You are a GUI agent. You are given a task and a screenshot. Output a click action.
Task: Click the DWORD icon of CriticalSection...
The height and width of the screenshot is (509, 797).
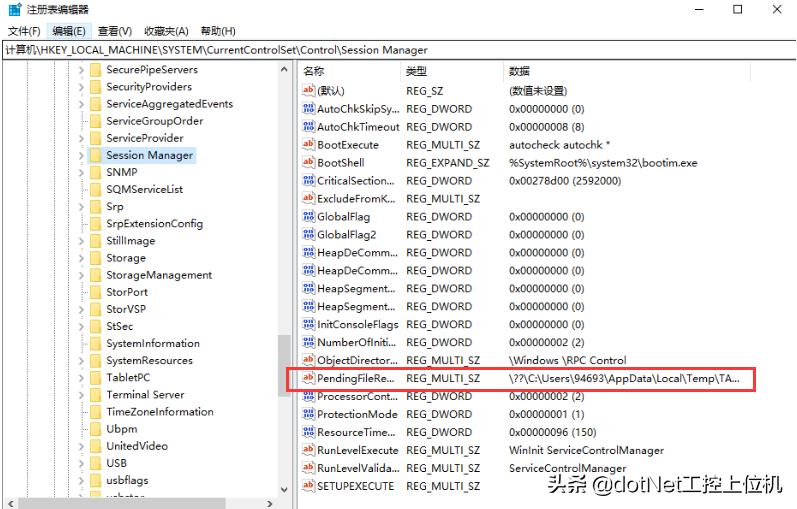308,181
